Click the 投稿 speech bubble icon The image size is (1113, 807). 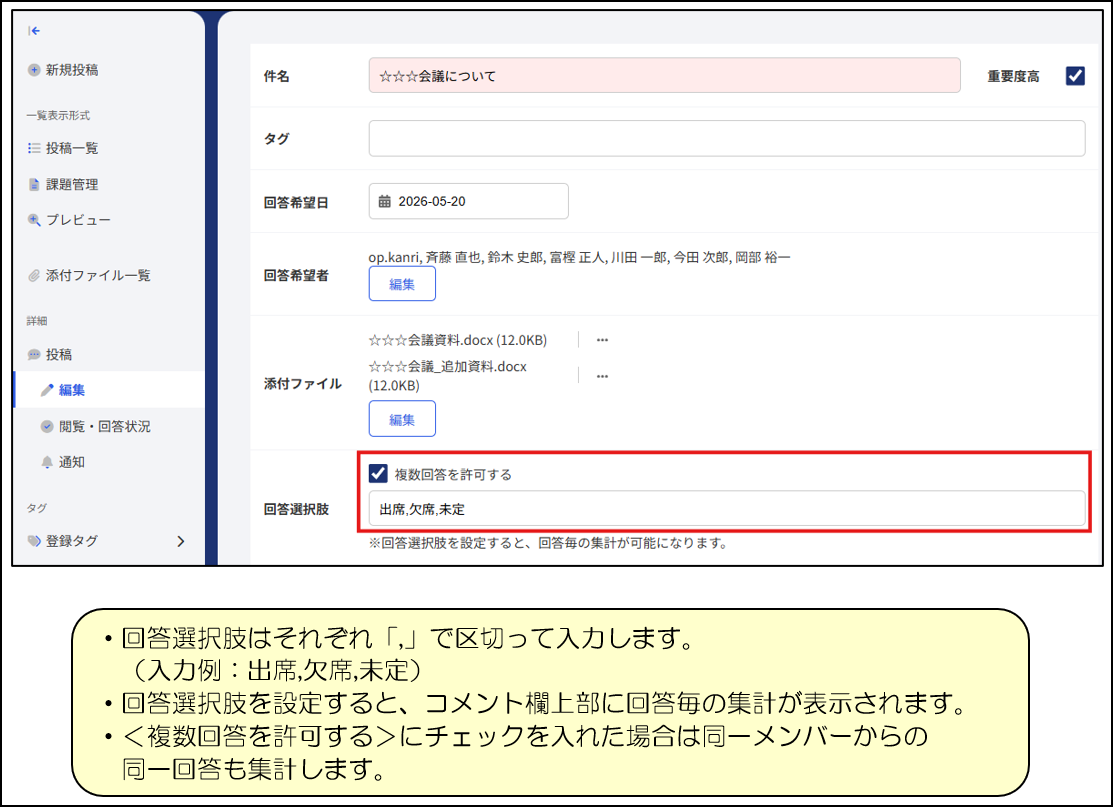point(33,354)
